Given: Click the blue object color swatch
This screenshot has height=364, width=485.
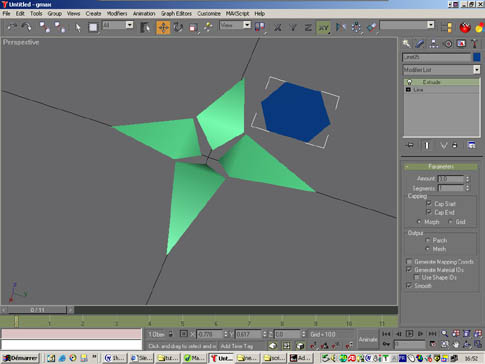Looking at the screenshot, I should coord(476,57).
